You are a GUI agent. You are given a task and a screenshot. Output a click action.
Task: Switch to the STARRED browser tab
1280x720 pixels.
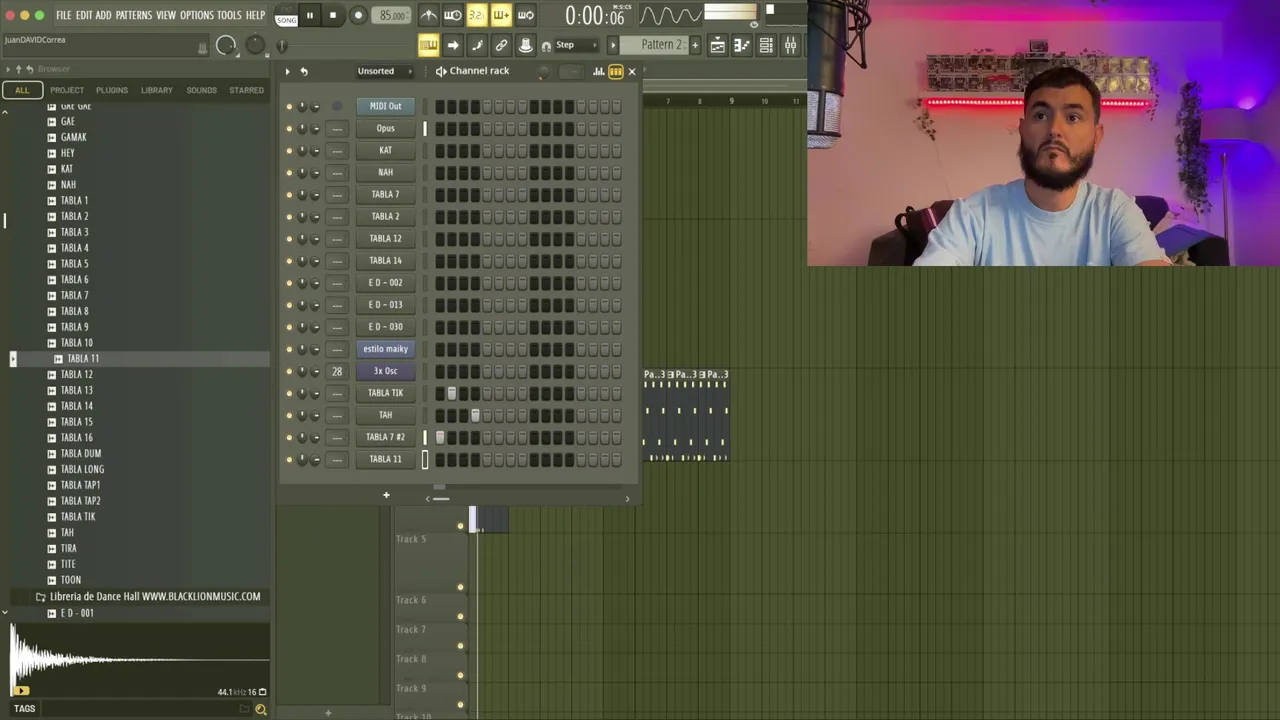246,90
